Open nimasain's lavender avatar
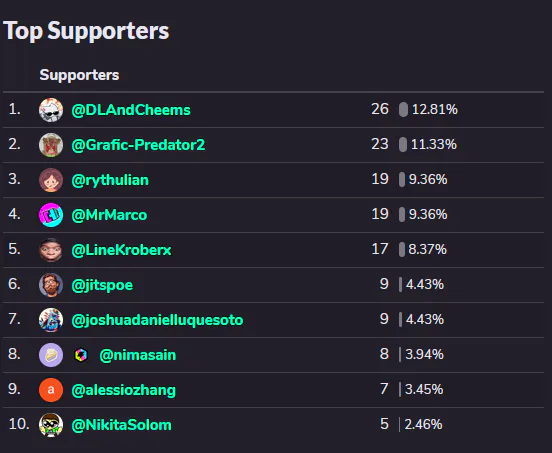552x453 pixels. 51,355
